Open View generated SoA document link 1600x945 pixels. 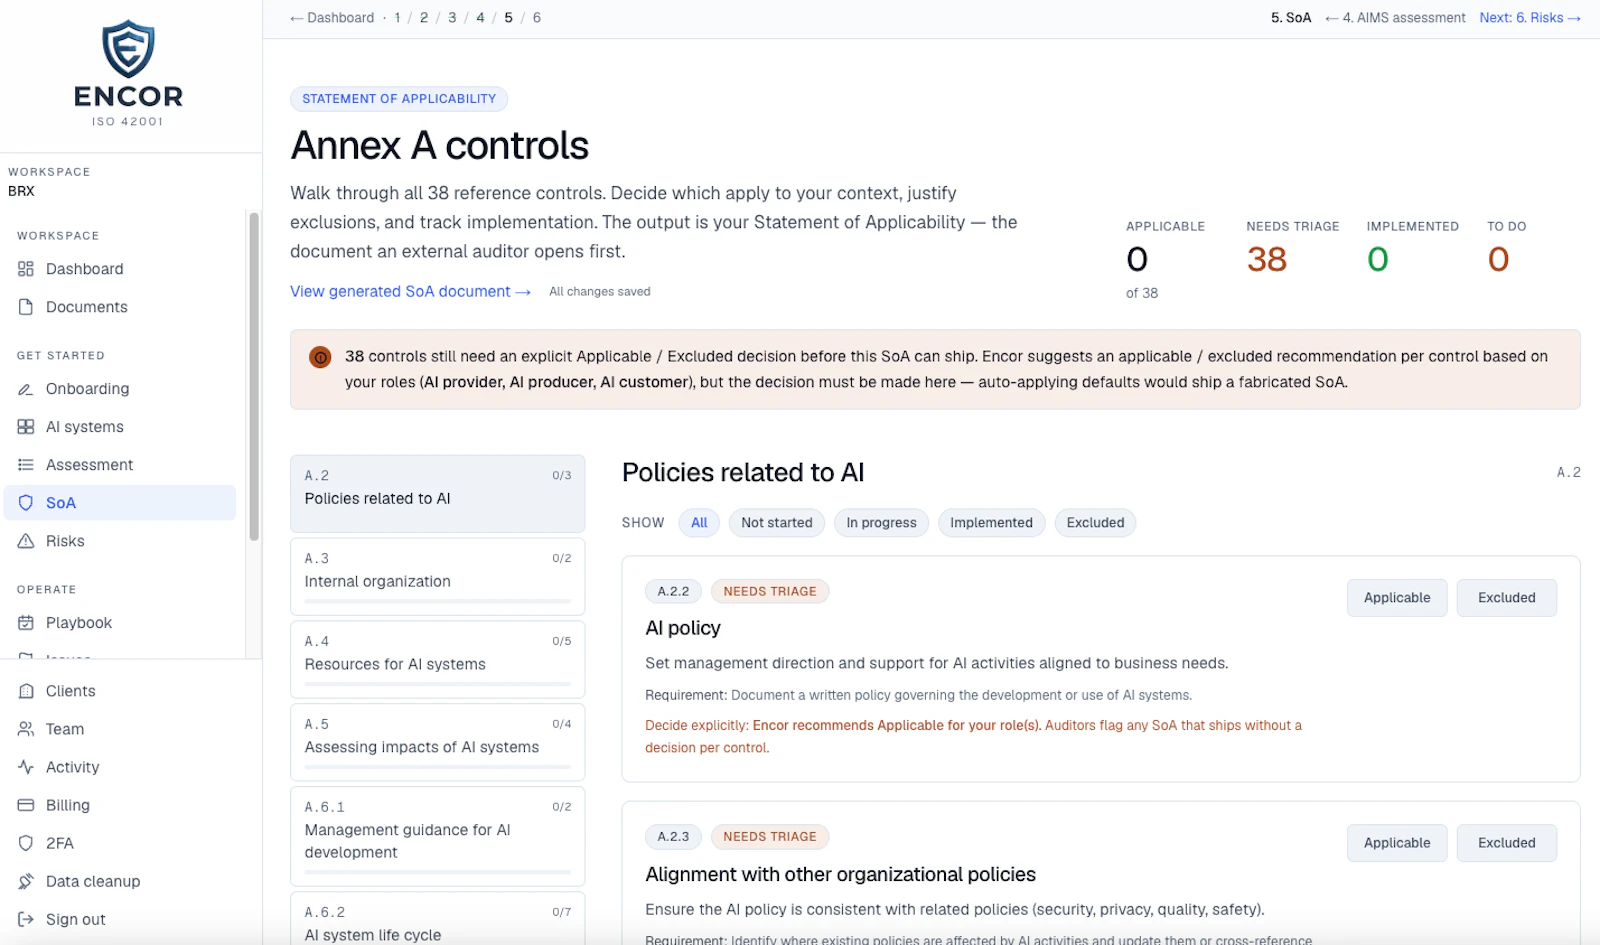coord(410,291)
